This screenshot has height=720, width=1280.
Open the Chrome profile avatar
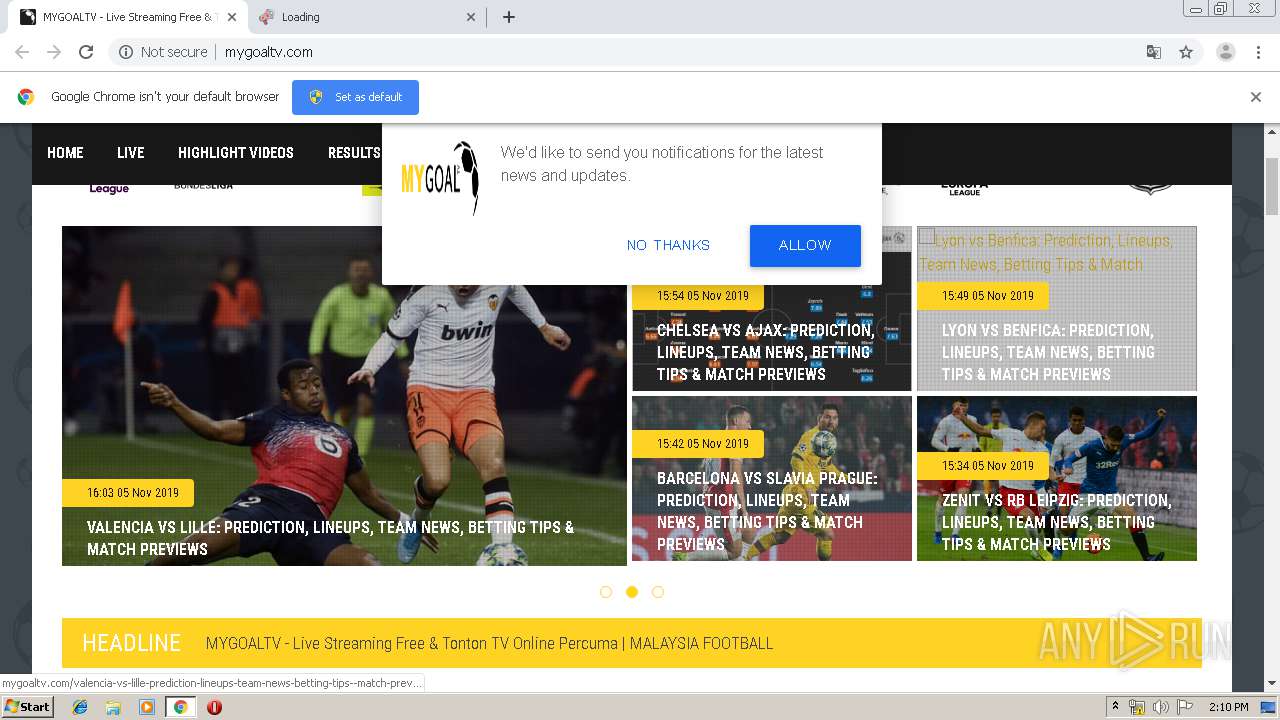(x=1225, y=52)
